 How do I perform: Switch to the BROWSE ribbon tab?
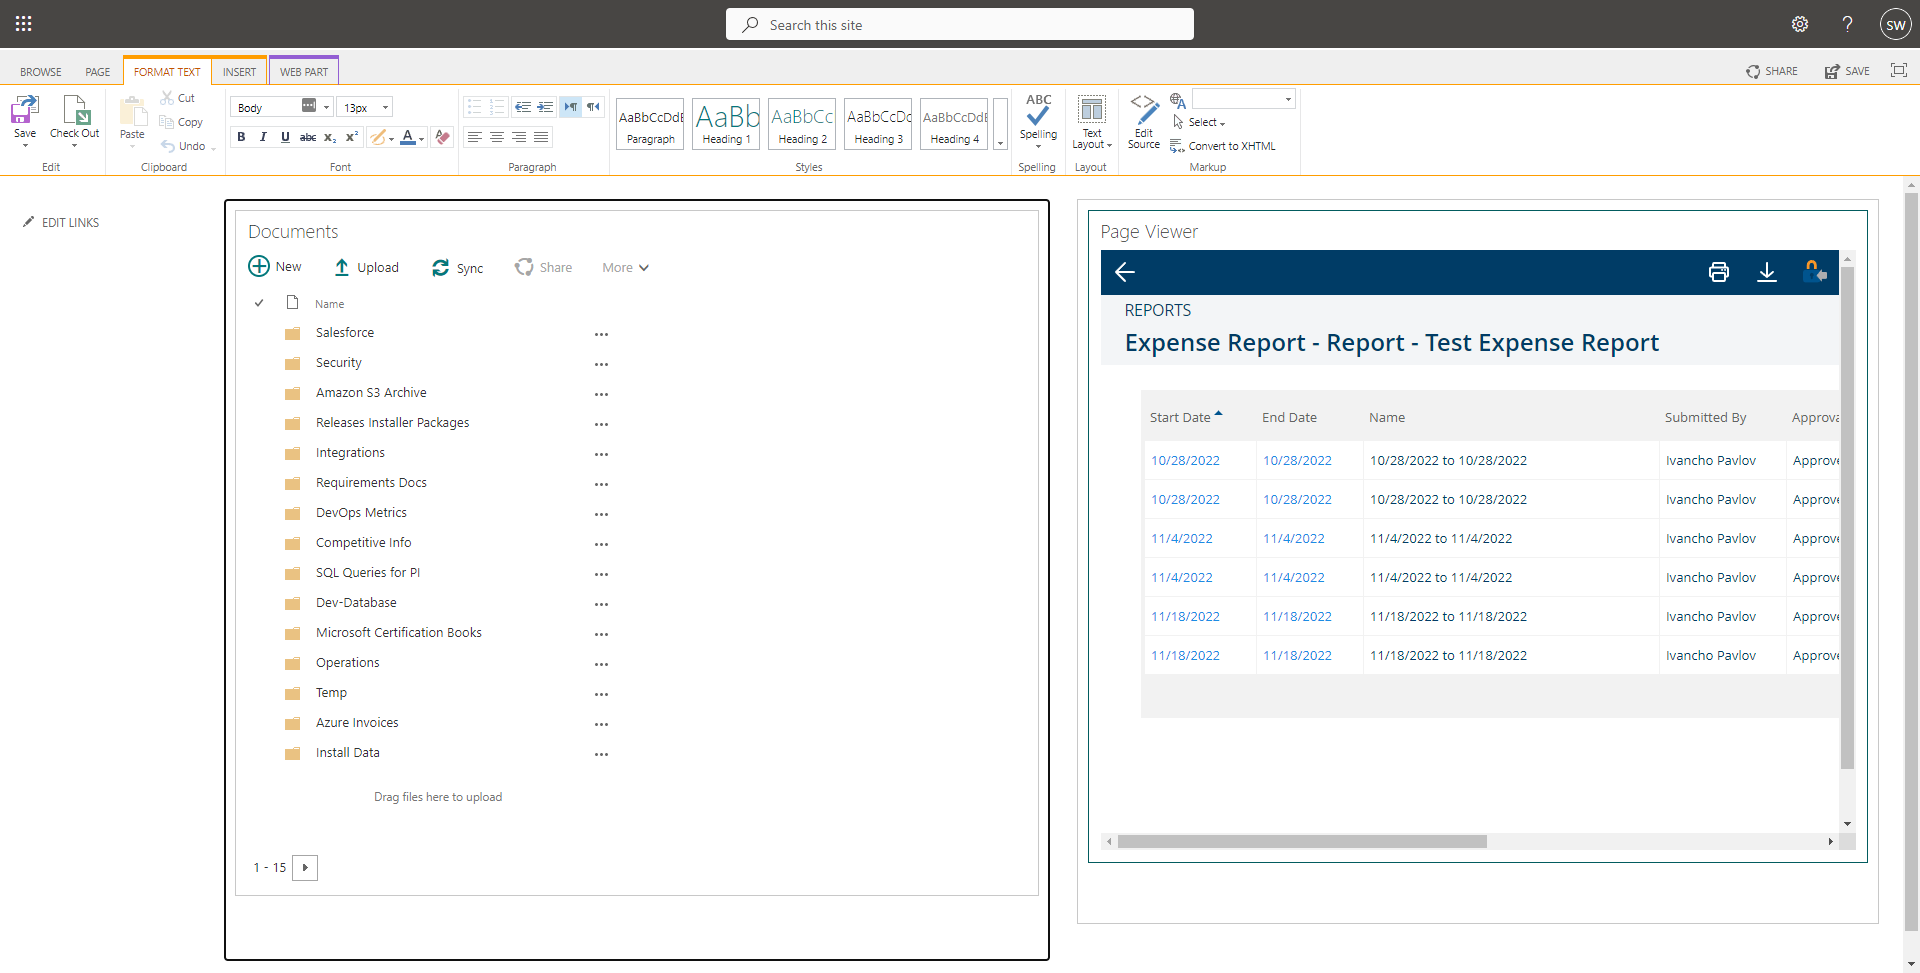41,72
